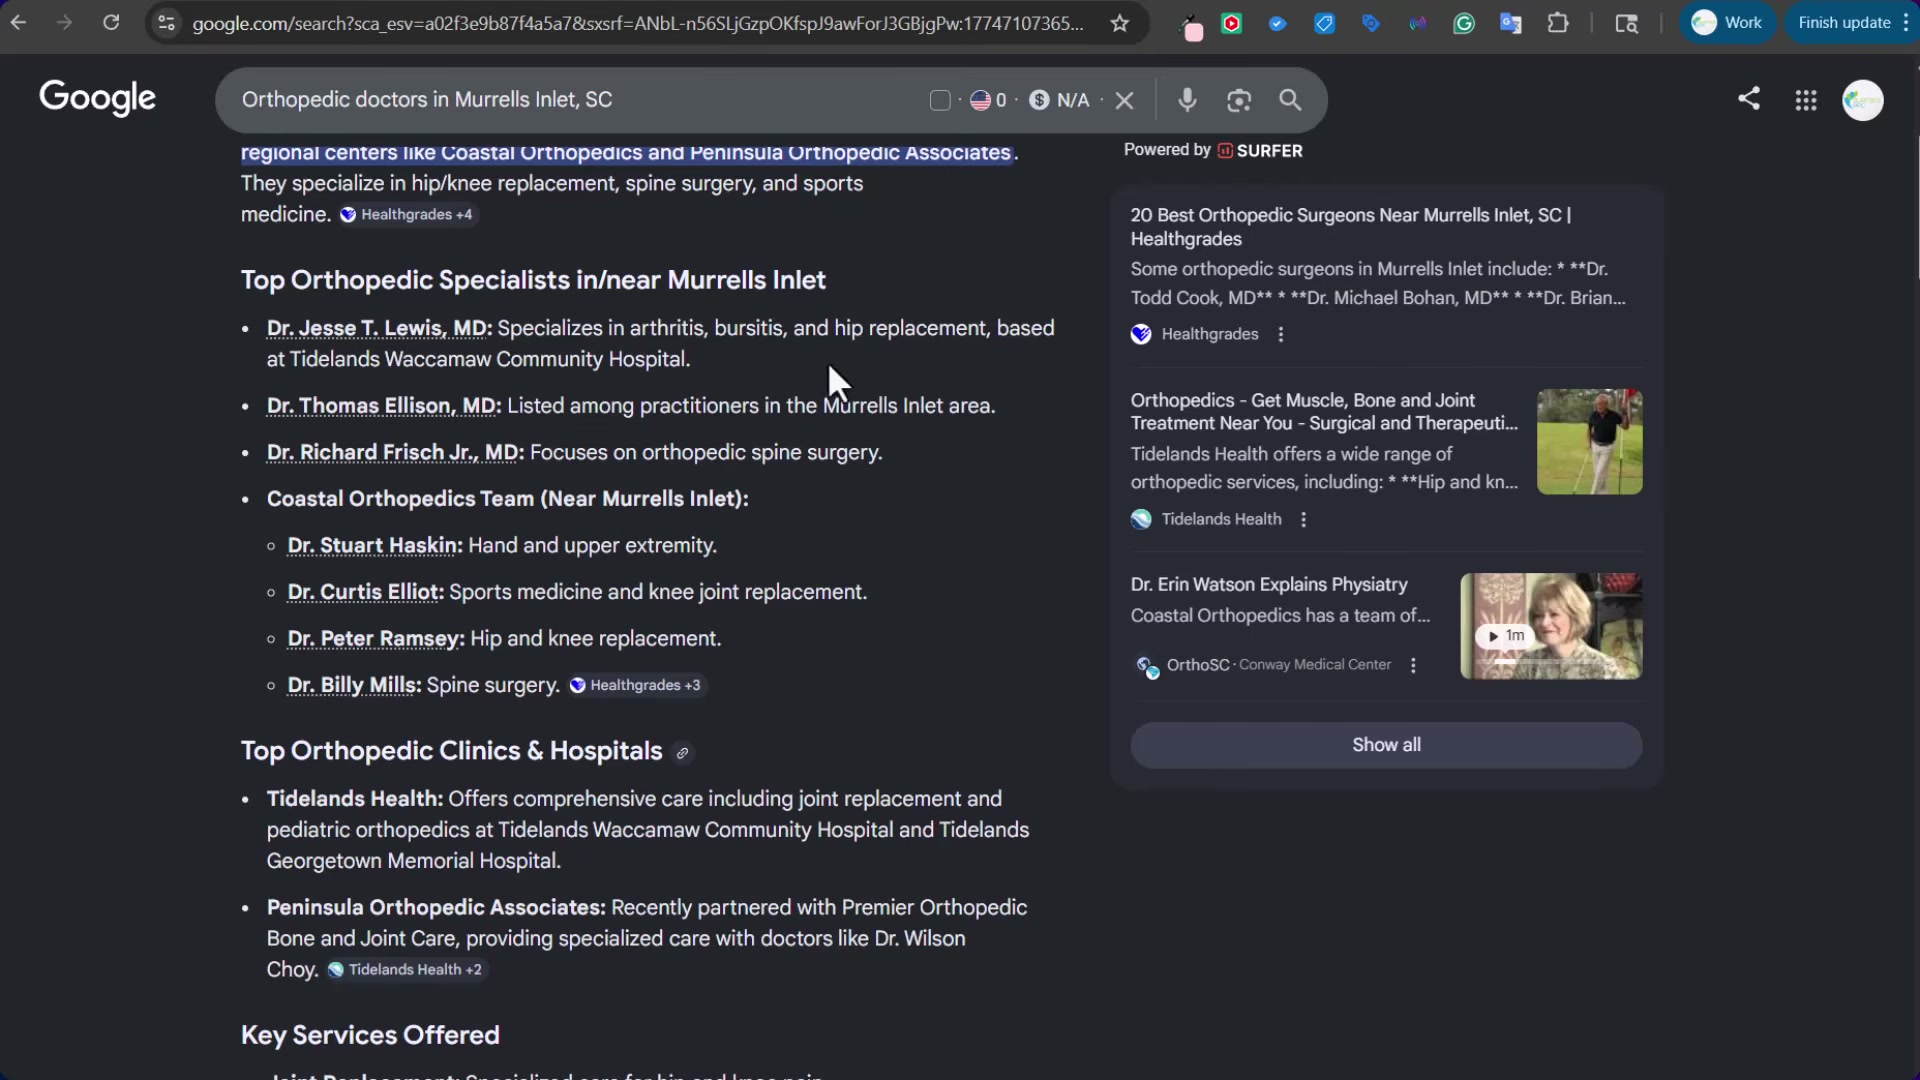The height and width of the screenshot is (1080, 1920).
Task: Select "Coastal Orthopedics Team (Near Murrells Inlet):" text
Action: pos(507,499)
